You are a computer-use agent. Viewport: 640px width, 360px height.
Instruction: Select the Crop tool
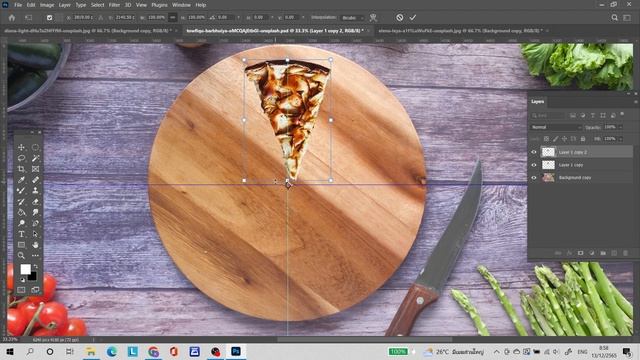(x=21, y=169)
